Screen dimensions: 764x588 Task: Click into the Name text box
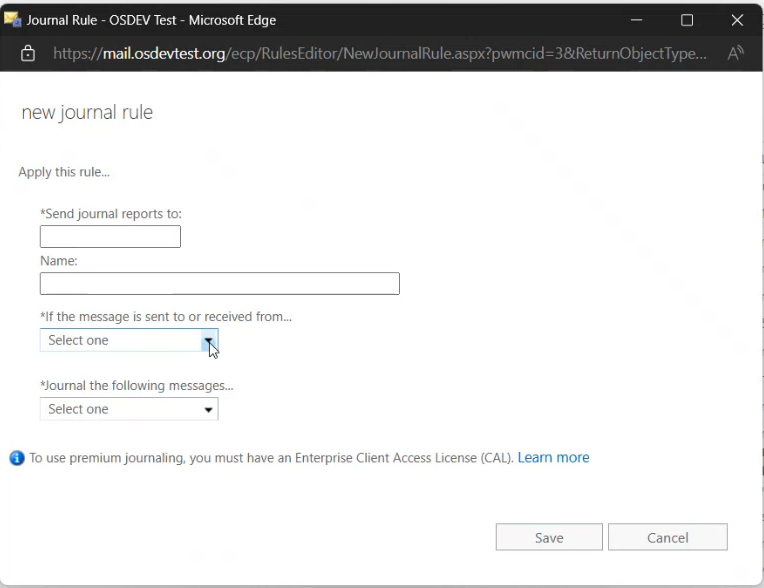pyautogui.click(x=219, y=284)
